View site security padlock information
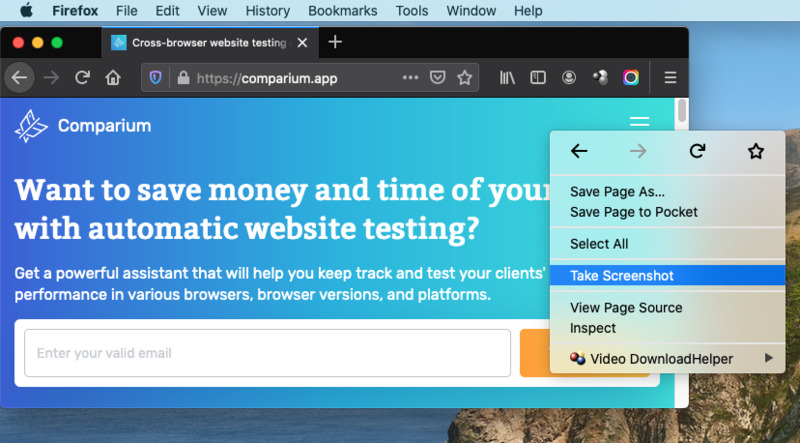 [183, 78]
